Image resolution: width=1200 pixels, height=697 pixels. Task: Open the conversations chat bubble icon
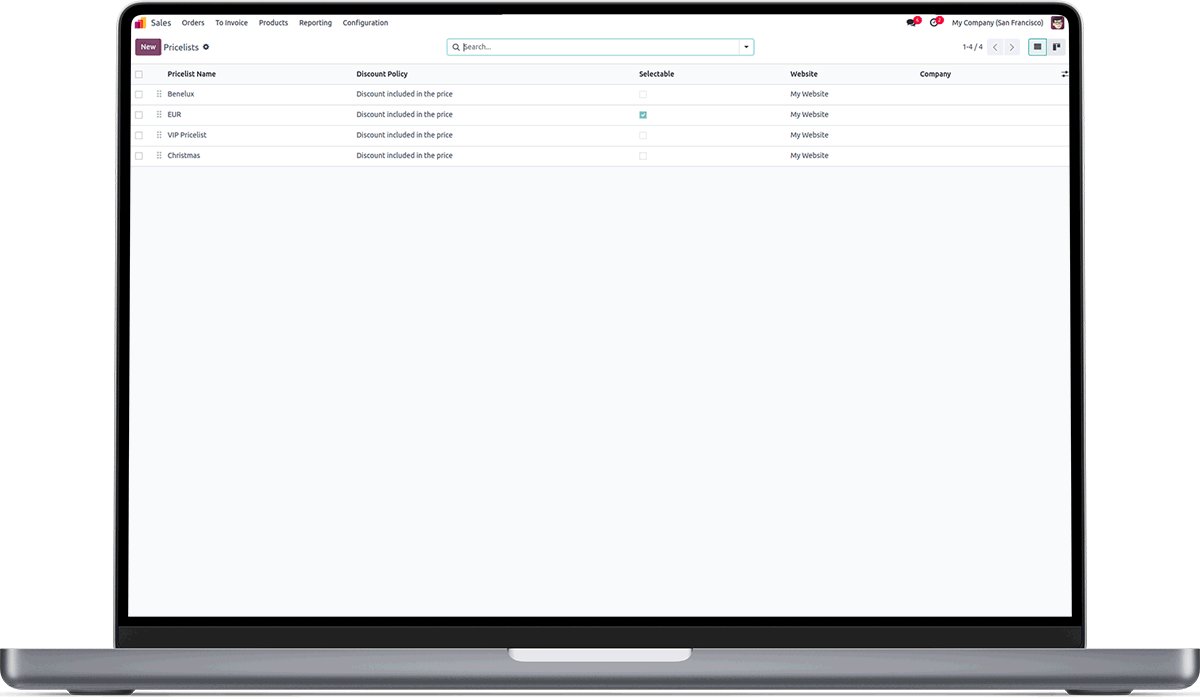coord(911,22)
